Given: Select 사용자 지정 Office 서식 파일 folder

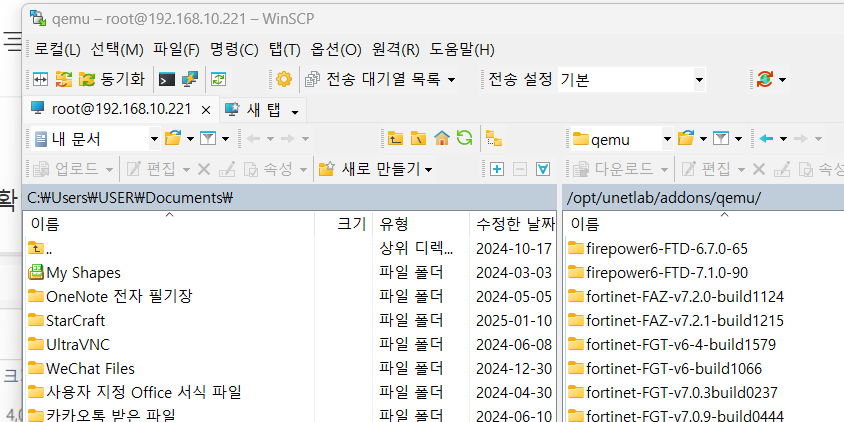Looking at the screenshot, I should coord(290,392).
